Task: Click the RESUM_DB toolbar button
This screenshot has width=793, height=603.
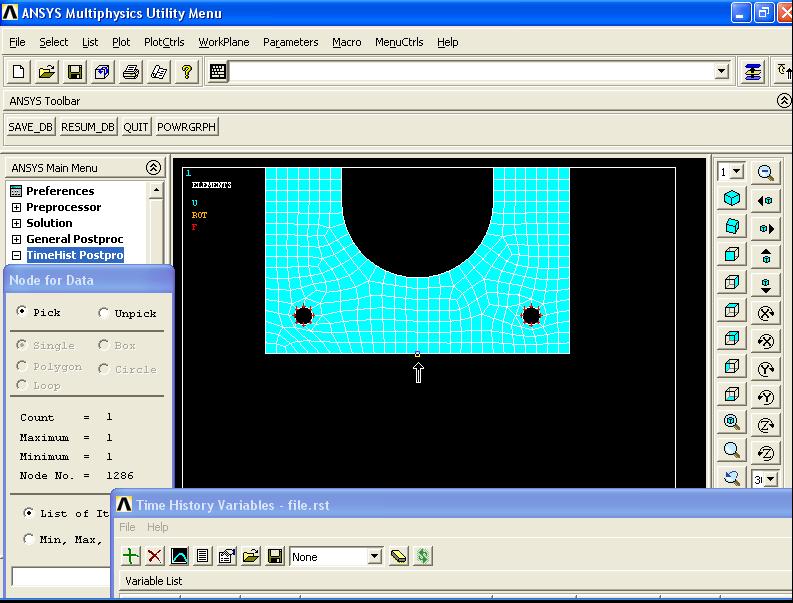Action: click(88, 127)
